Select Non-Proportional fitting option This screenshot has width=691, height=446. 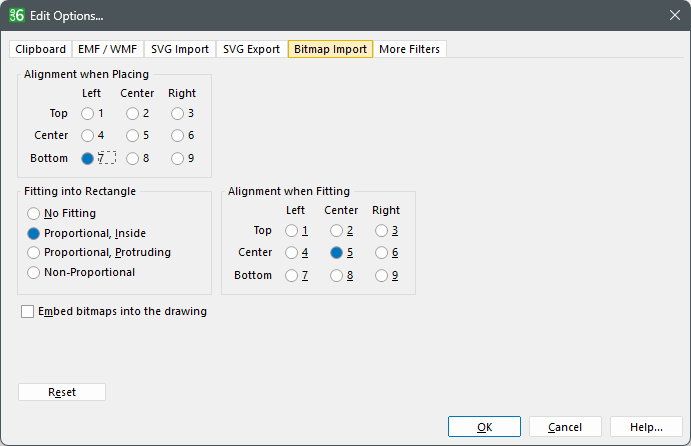(35, 272)
